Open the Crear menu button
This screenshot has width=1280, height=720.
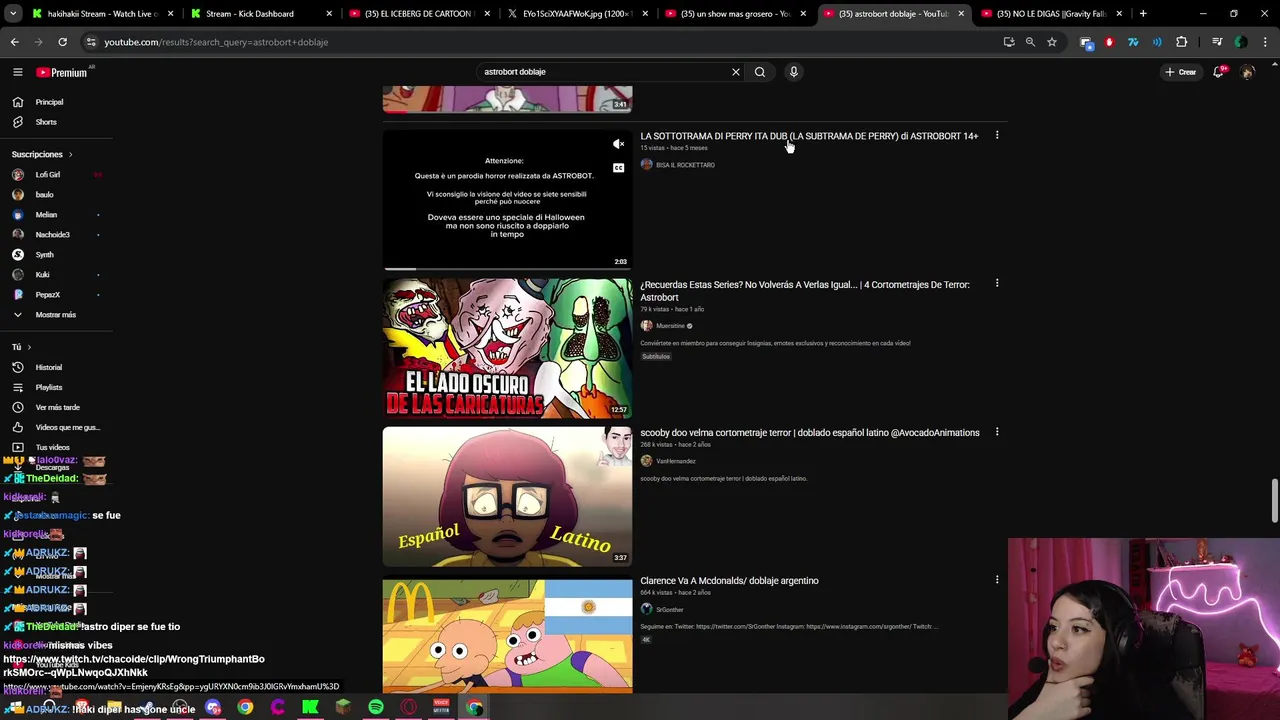tap(1180, 72)
